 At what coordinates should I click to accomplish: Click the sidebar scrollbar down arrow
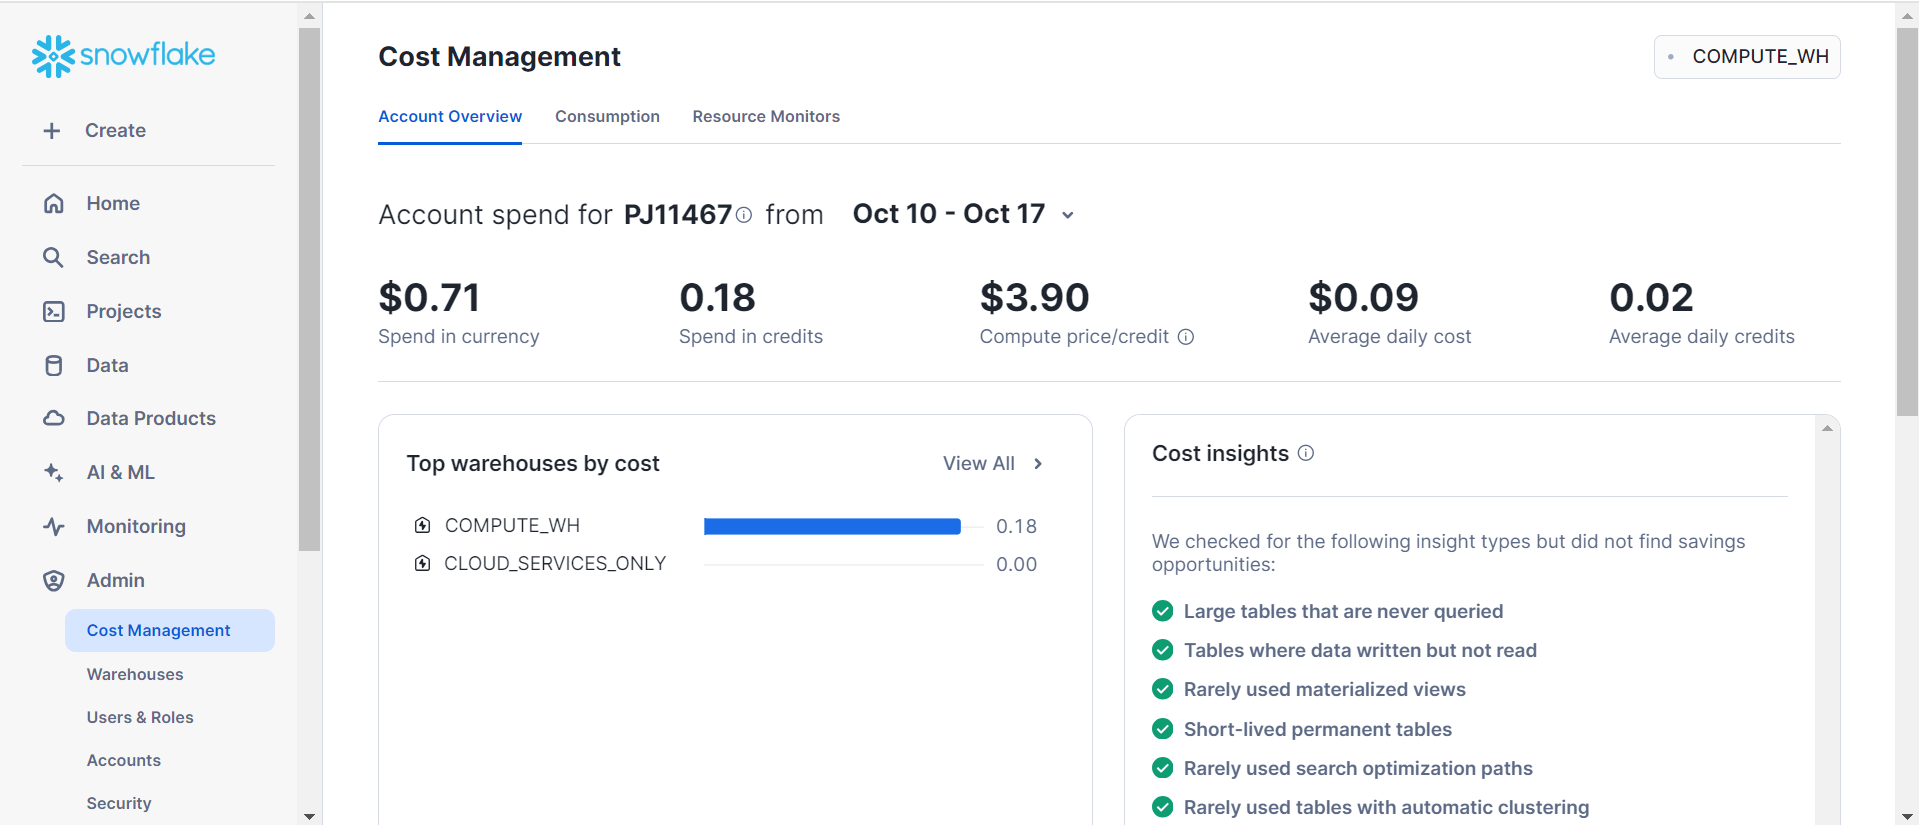coord(310,817)
